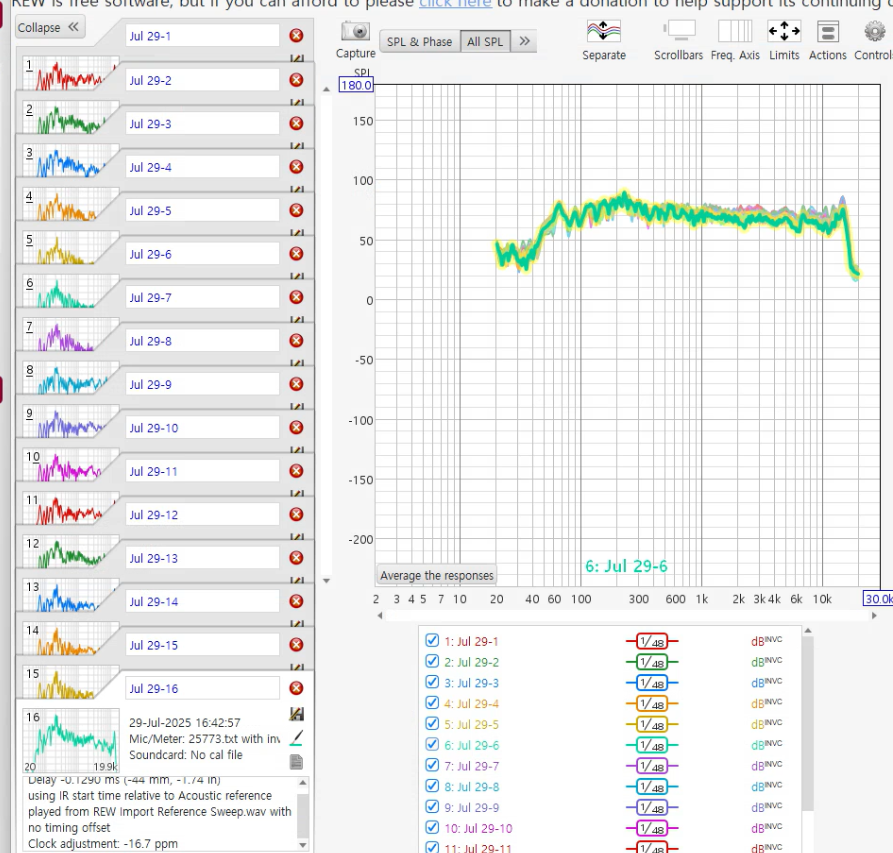The height and width of the screenshot is (853, 893).
Task: Uncheck trace 1: Jul 29-1
Action: pos(432,641)
